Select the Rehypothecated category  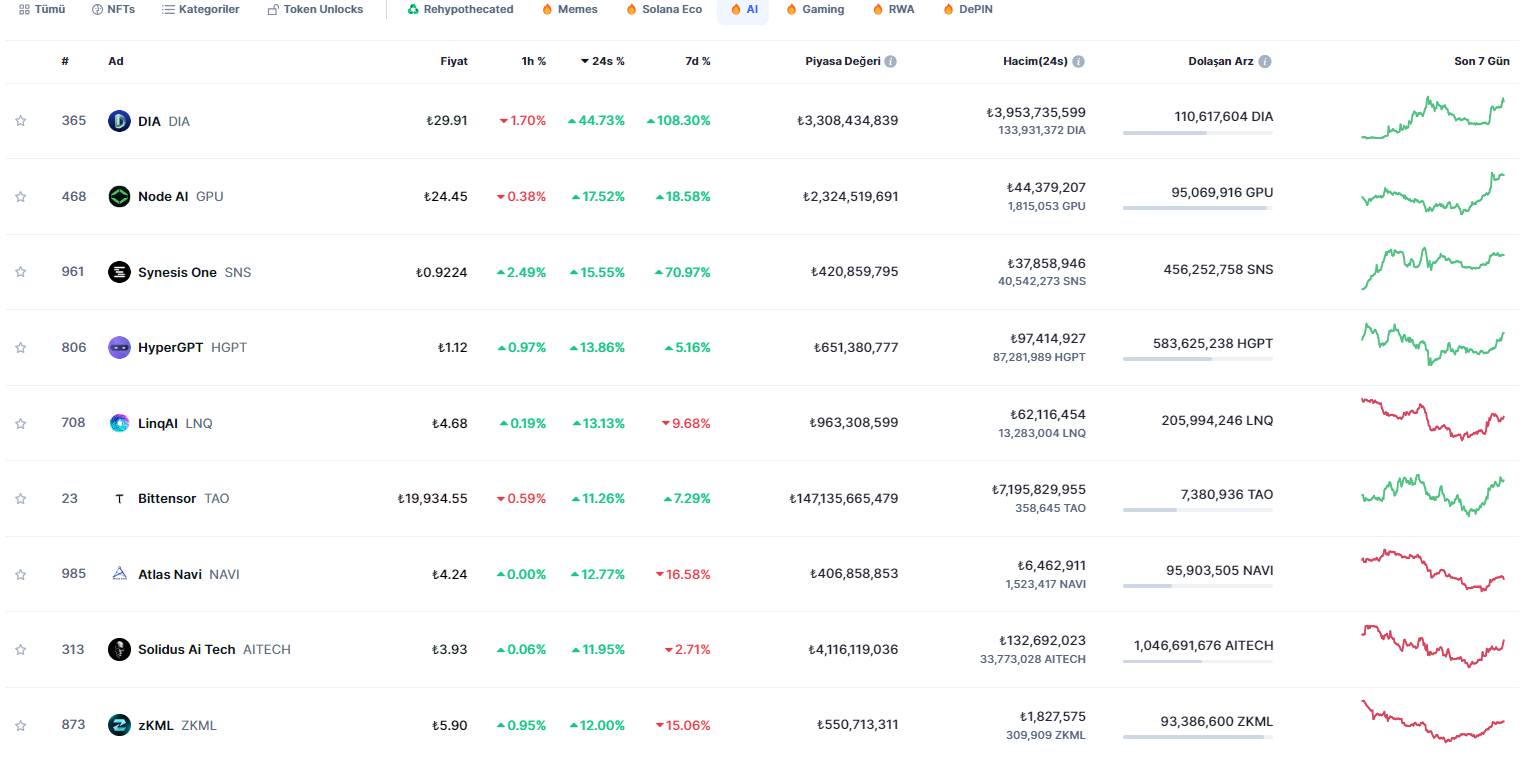pyautogui.click(x=461, y=9)
